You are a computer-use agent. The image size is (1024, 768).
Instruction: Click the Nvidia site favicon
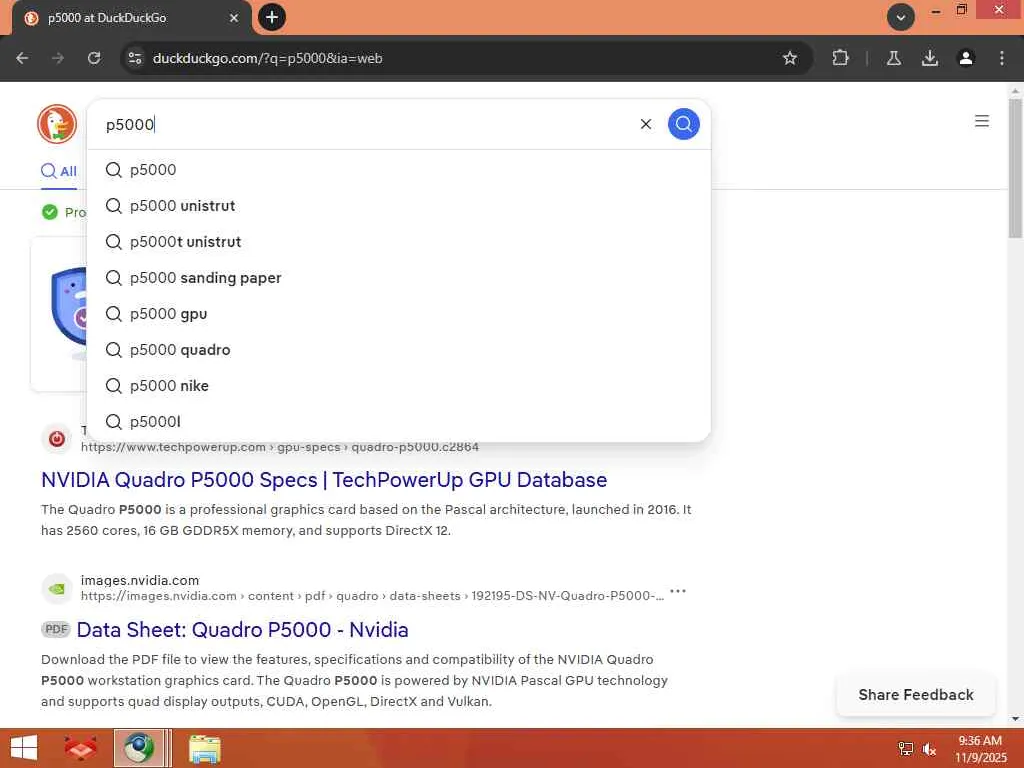click(x=57, y=588)
